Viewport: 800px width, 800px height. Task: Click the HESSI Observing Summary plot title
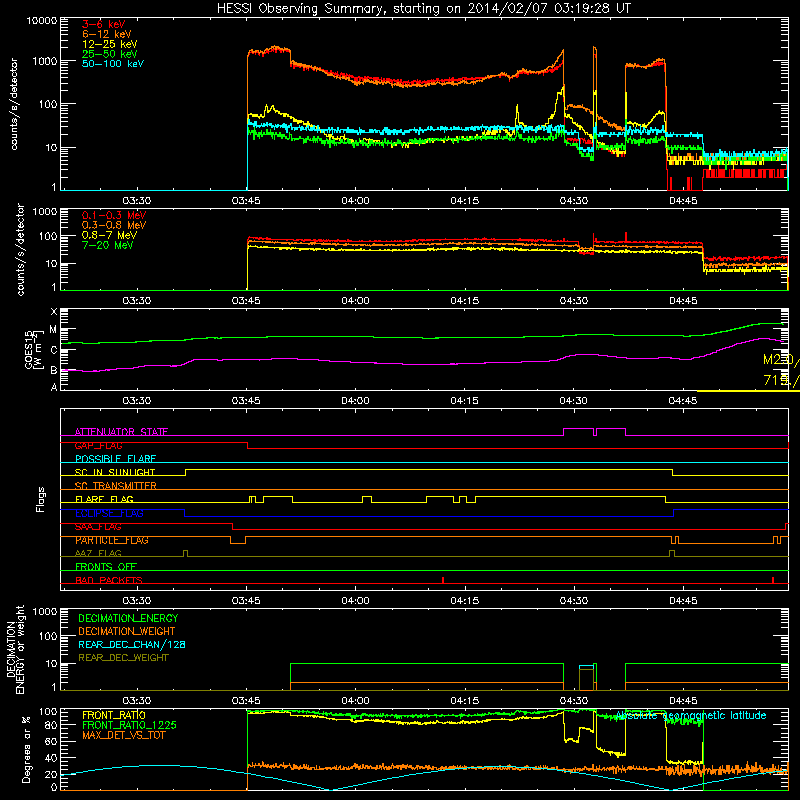tap(424, 9)
